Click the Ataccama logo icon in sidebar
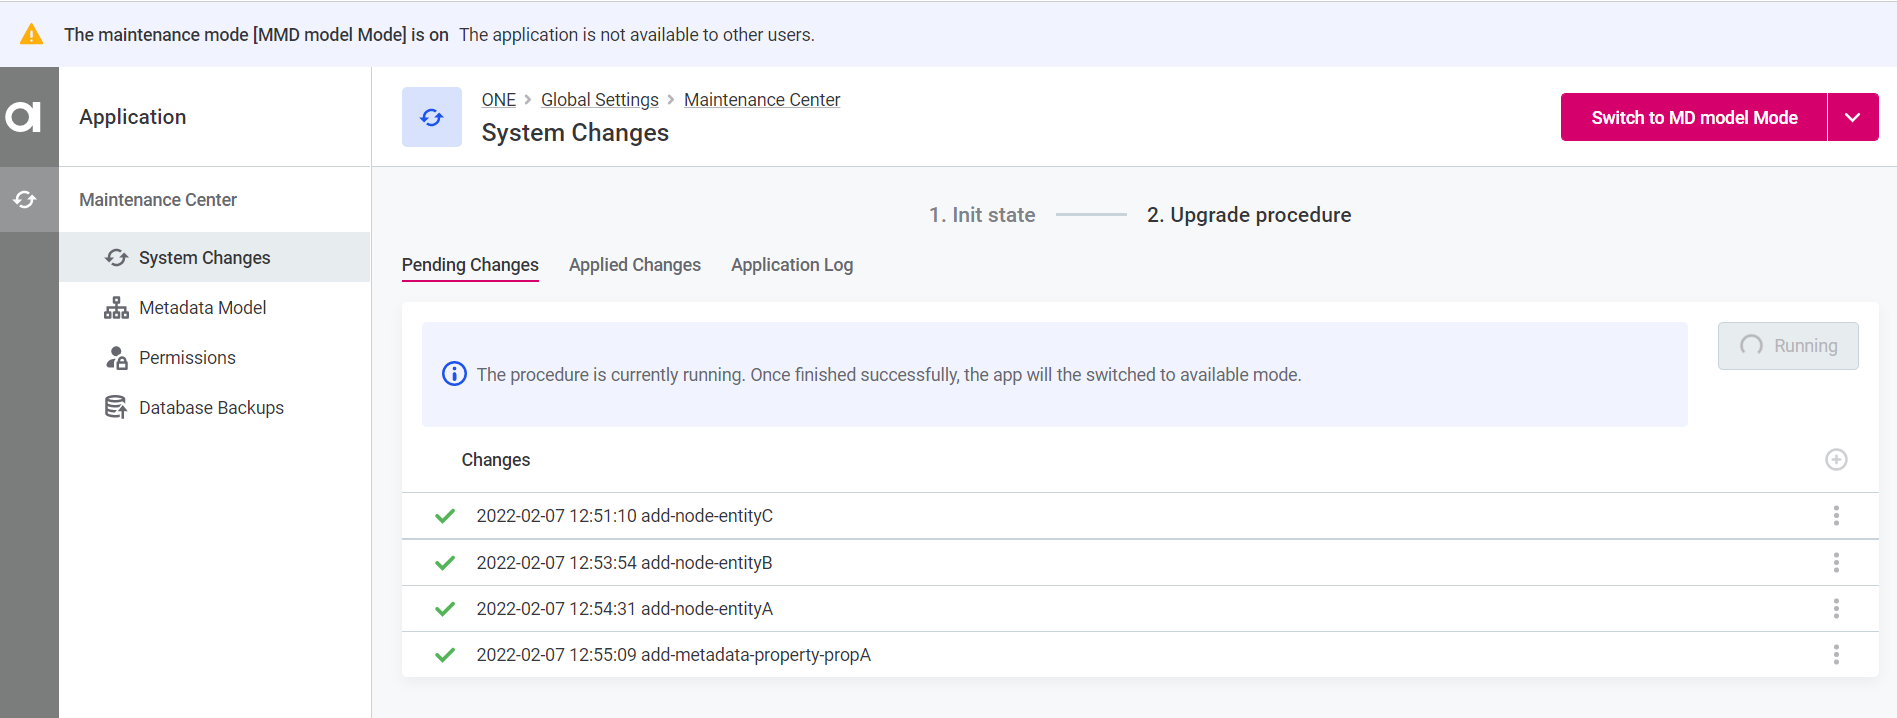Image resolution: width=1897 pixels, height=718 pixels. [x=24, y=117]
